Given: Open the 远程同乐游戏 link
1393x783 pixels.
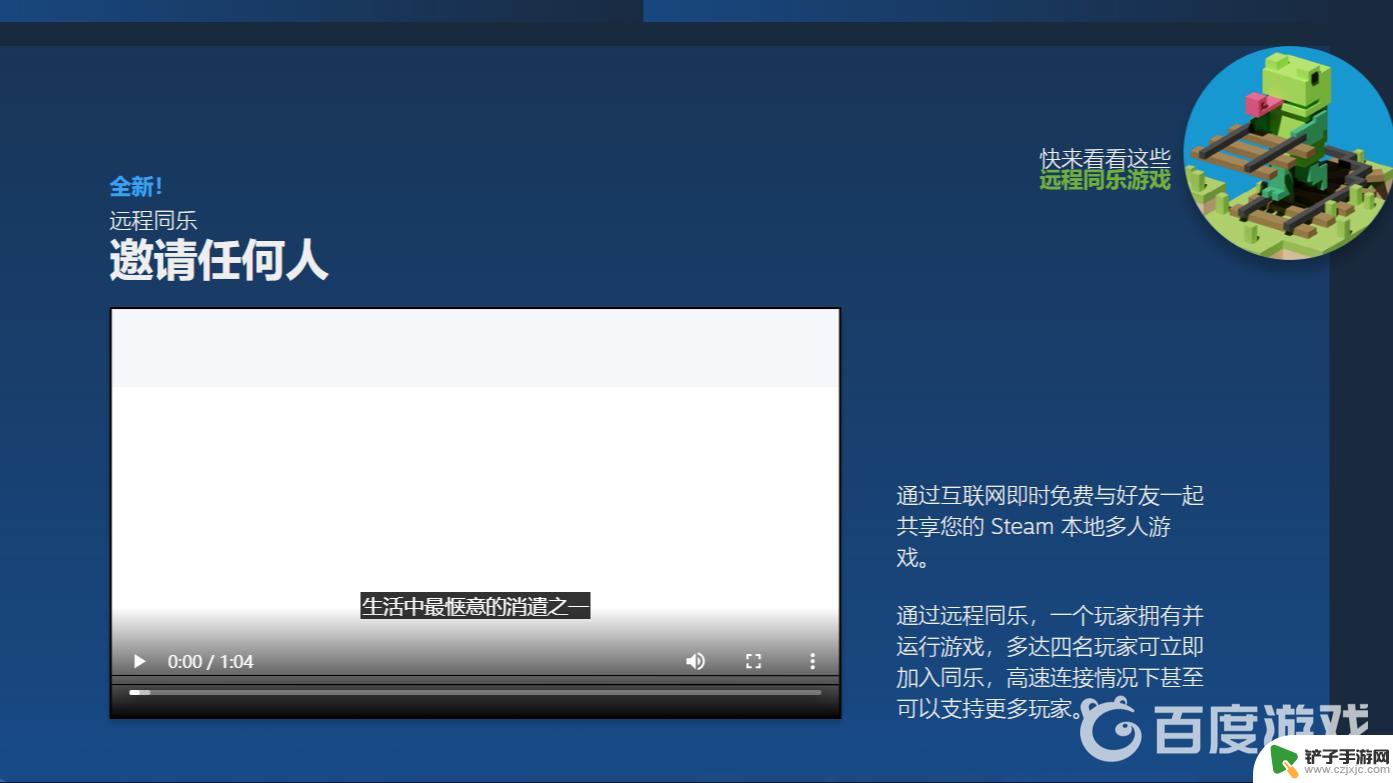Looking at the screenshot, I should click(x=1105, y=180).
